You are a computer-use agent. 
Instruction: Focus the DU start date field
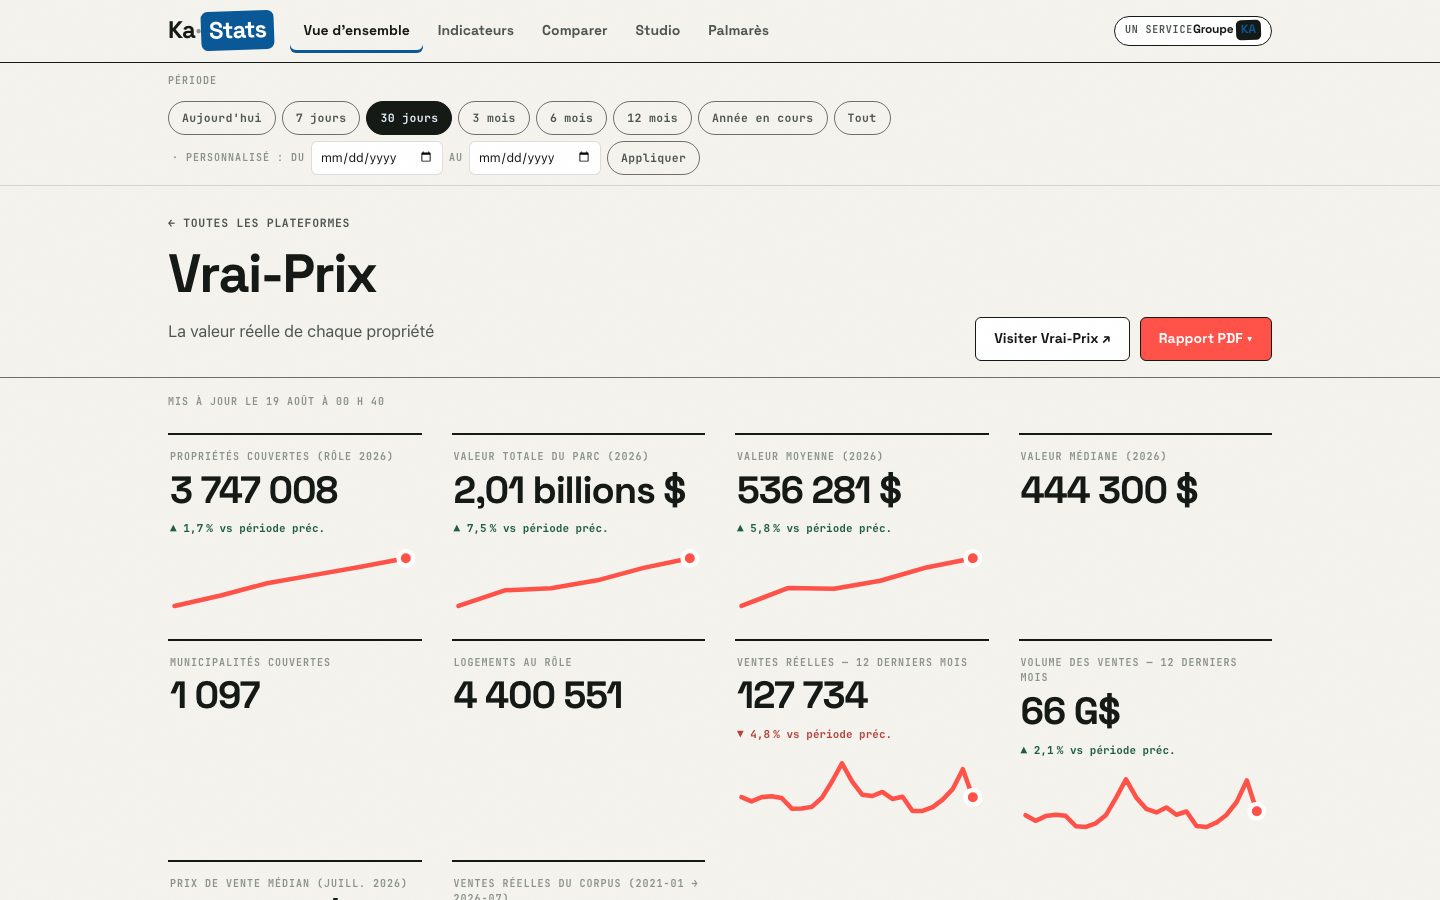pyautogui.click(x=377, y=158)
